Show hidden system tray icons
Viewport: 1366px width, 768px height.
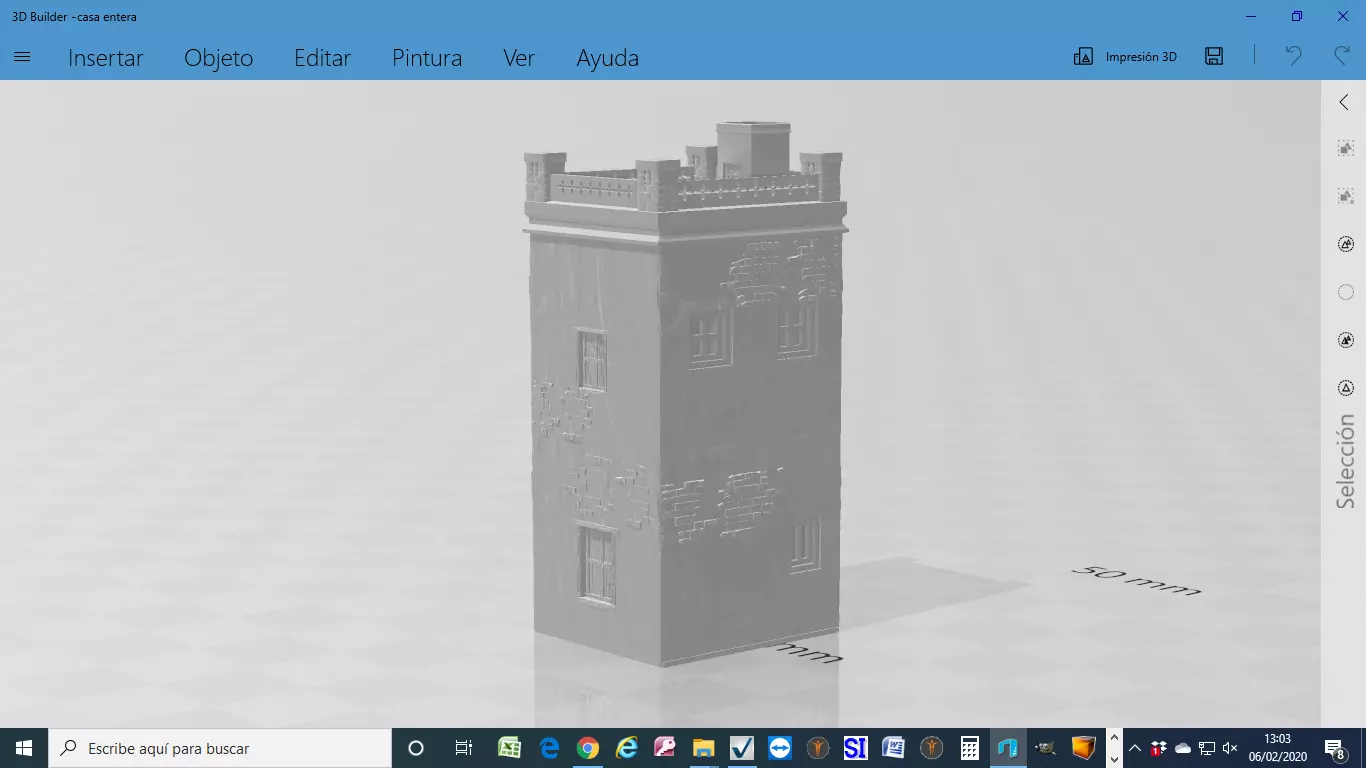pos(1134,748)
